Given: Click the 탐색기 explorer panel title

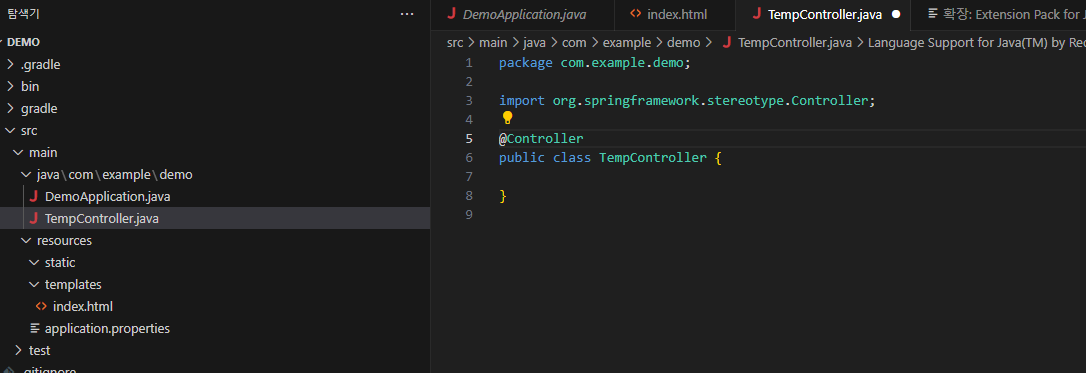Looking at the screenshot, I should point(23,13).
